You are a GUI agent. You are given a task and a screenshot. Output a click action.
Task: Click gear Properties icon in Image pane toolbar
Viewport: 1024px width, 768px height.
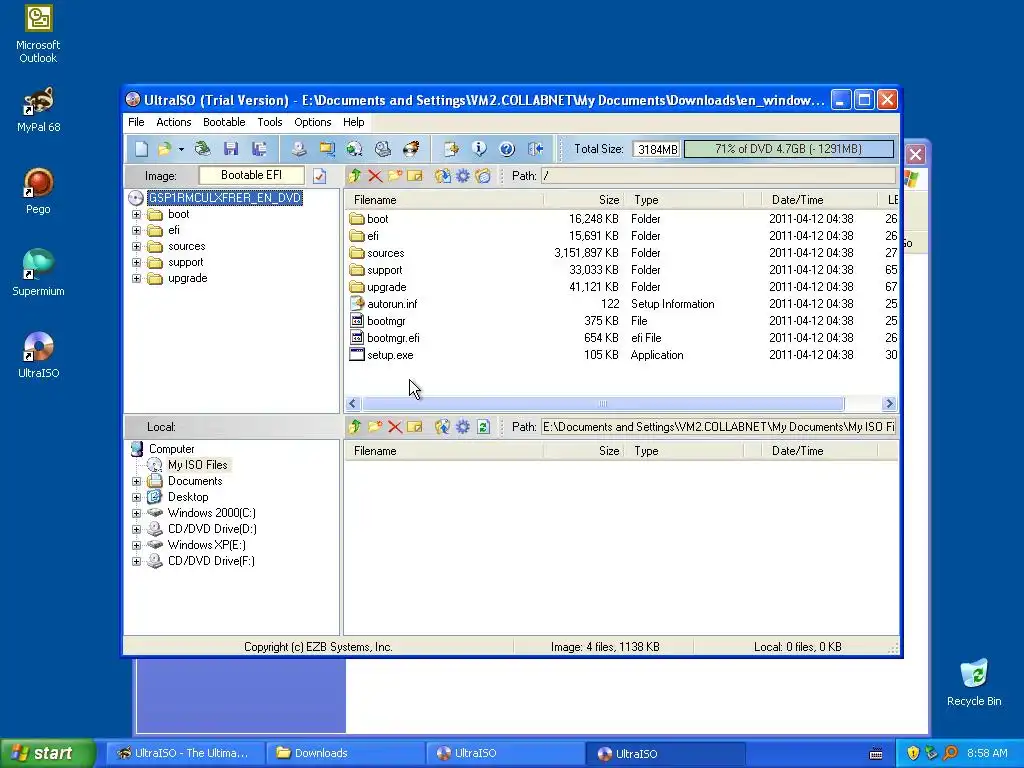pyautogui.click(x=462, y=176)
